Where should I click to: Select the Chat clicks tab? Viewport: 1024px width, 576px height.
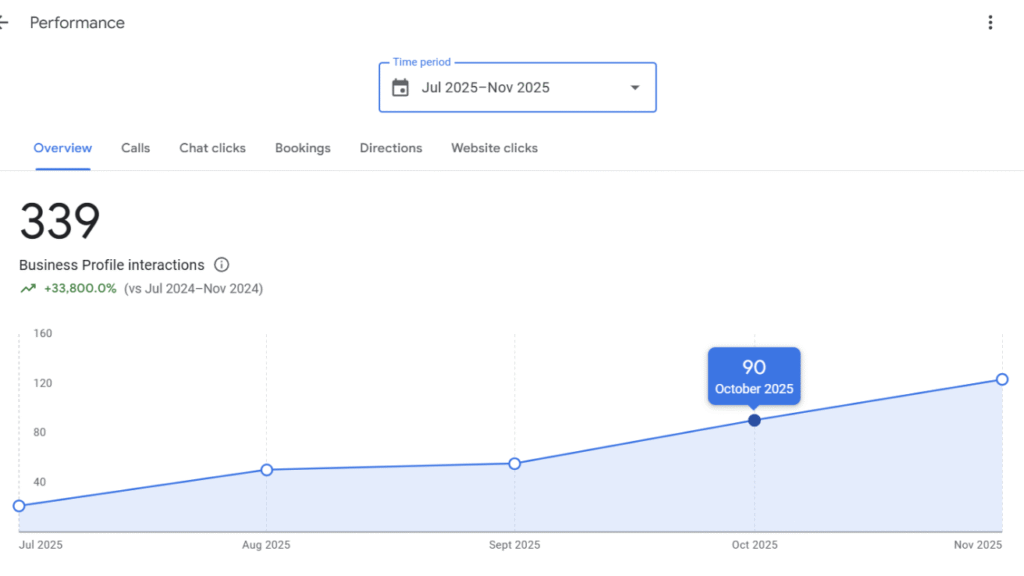[212, 148]
